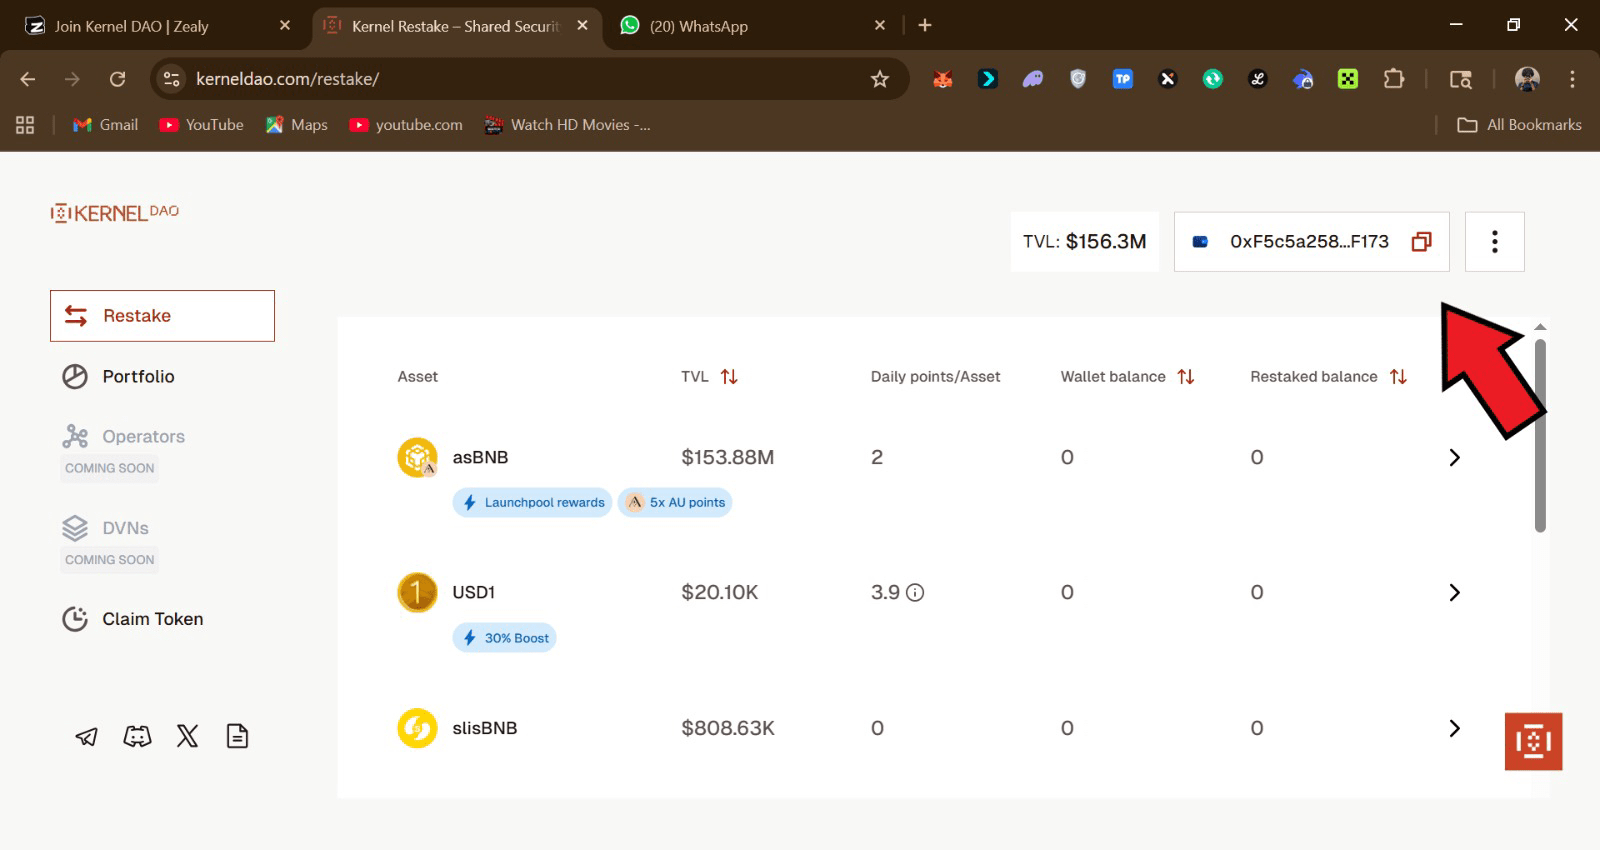Image resolution: width=1600 pixels, height=850 pixels.
Task: Click the Launchpool rewards badge
Action: click(533, 502)
